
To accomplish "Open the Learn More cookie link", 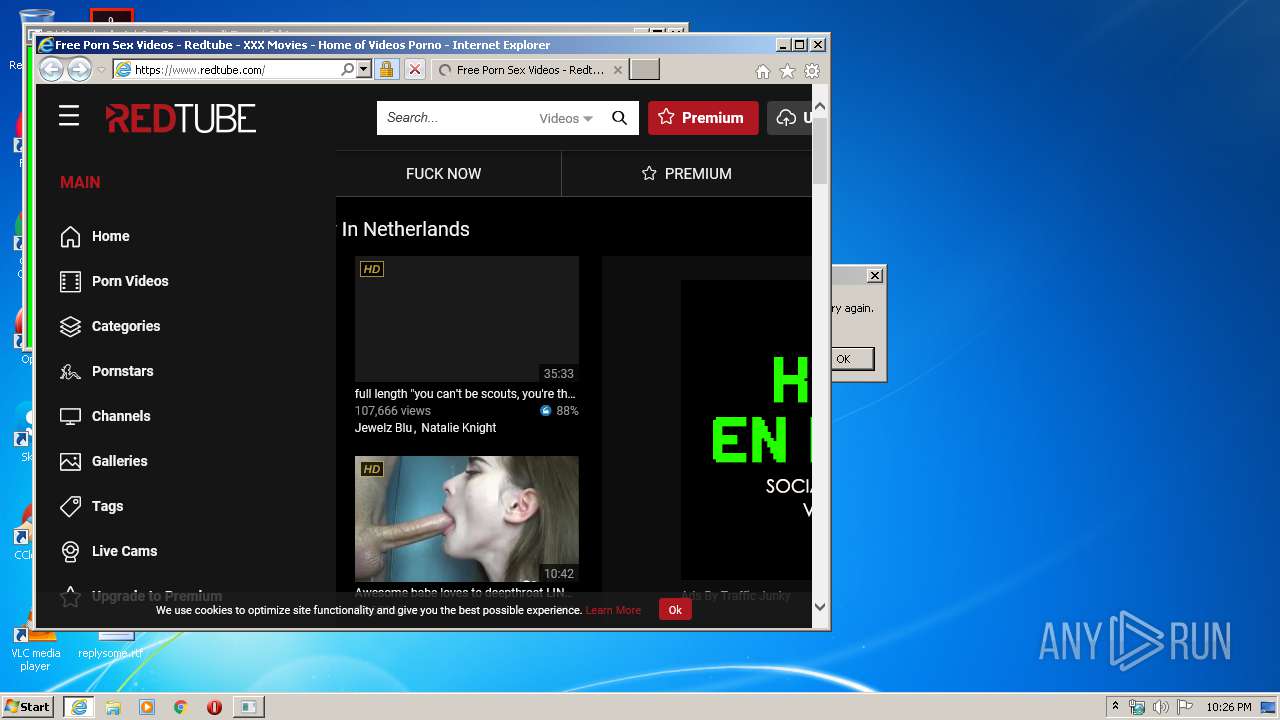I will tap(613, 610).
